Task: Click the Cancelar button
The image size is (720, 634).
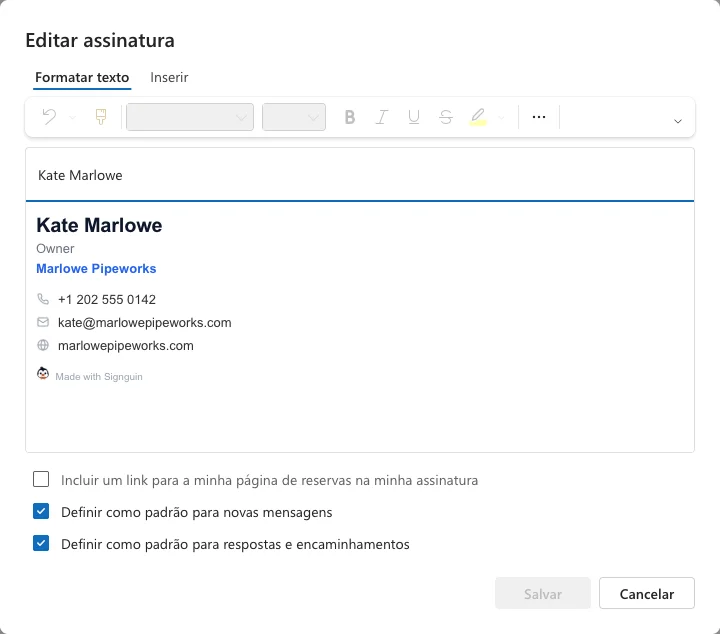Action: 647,594
